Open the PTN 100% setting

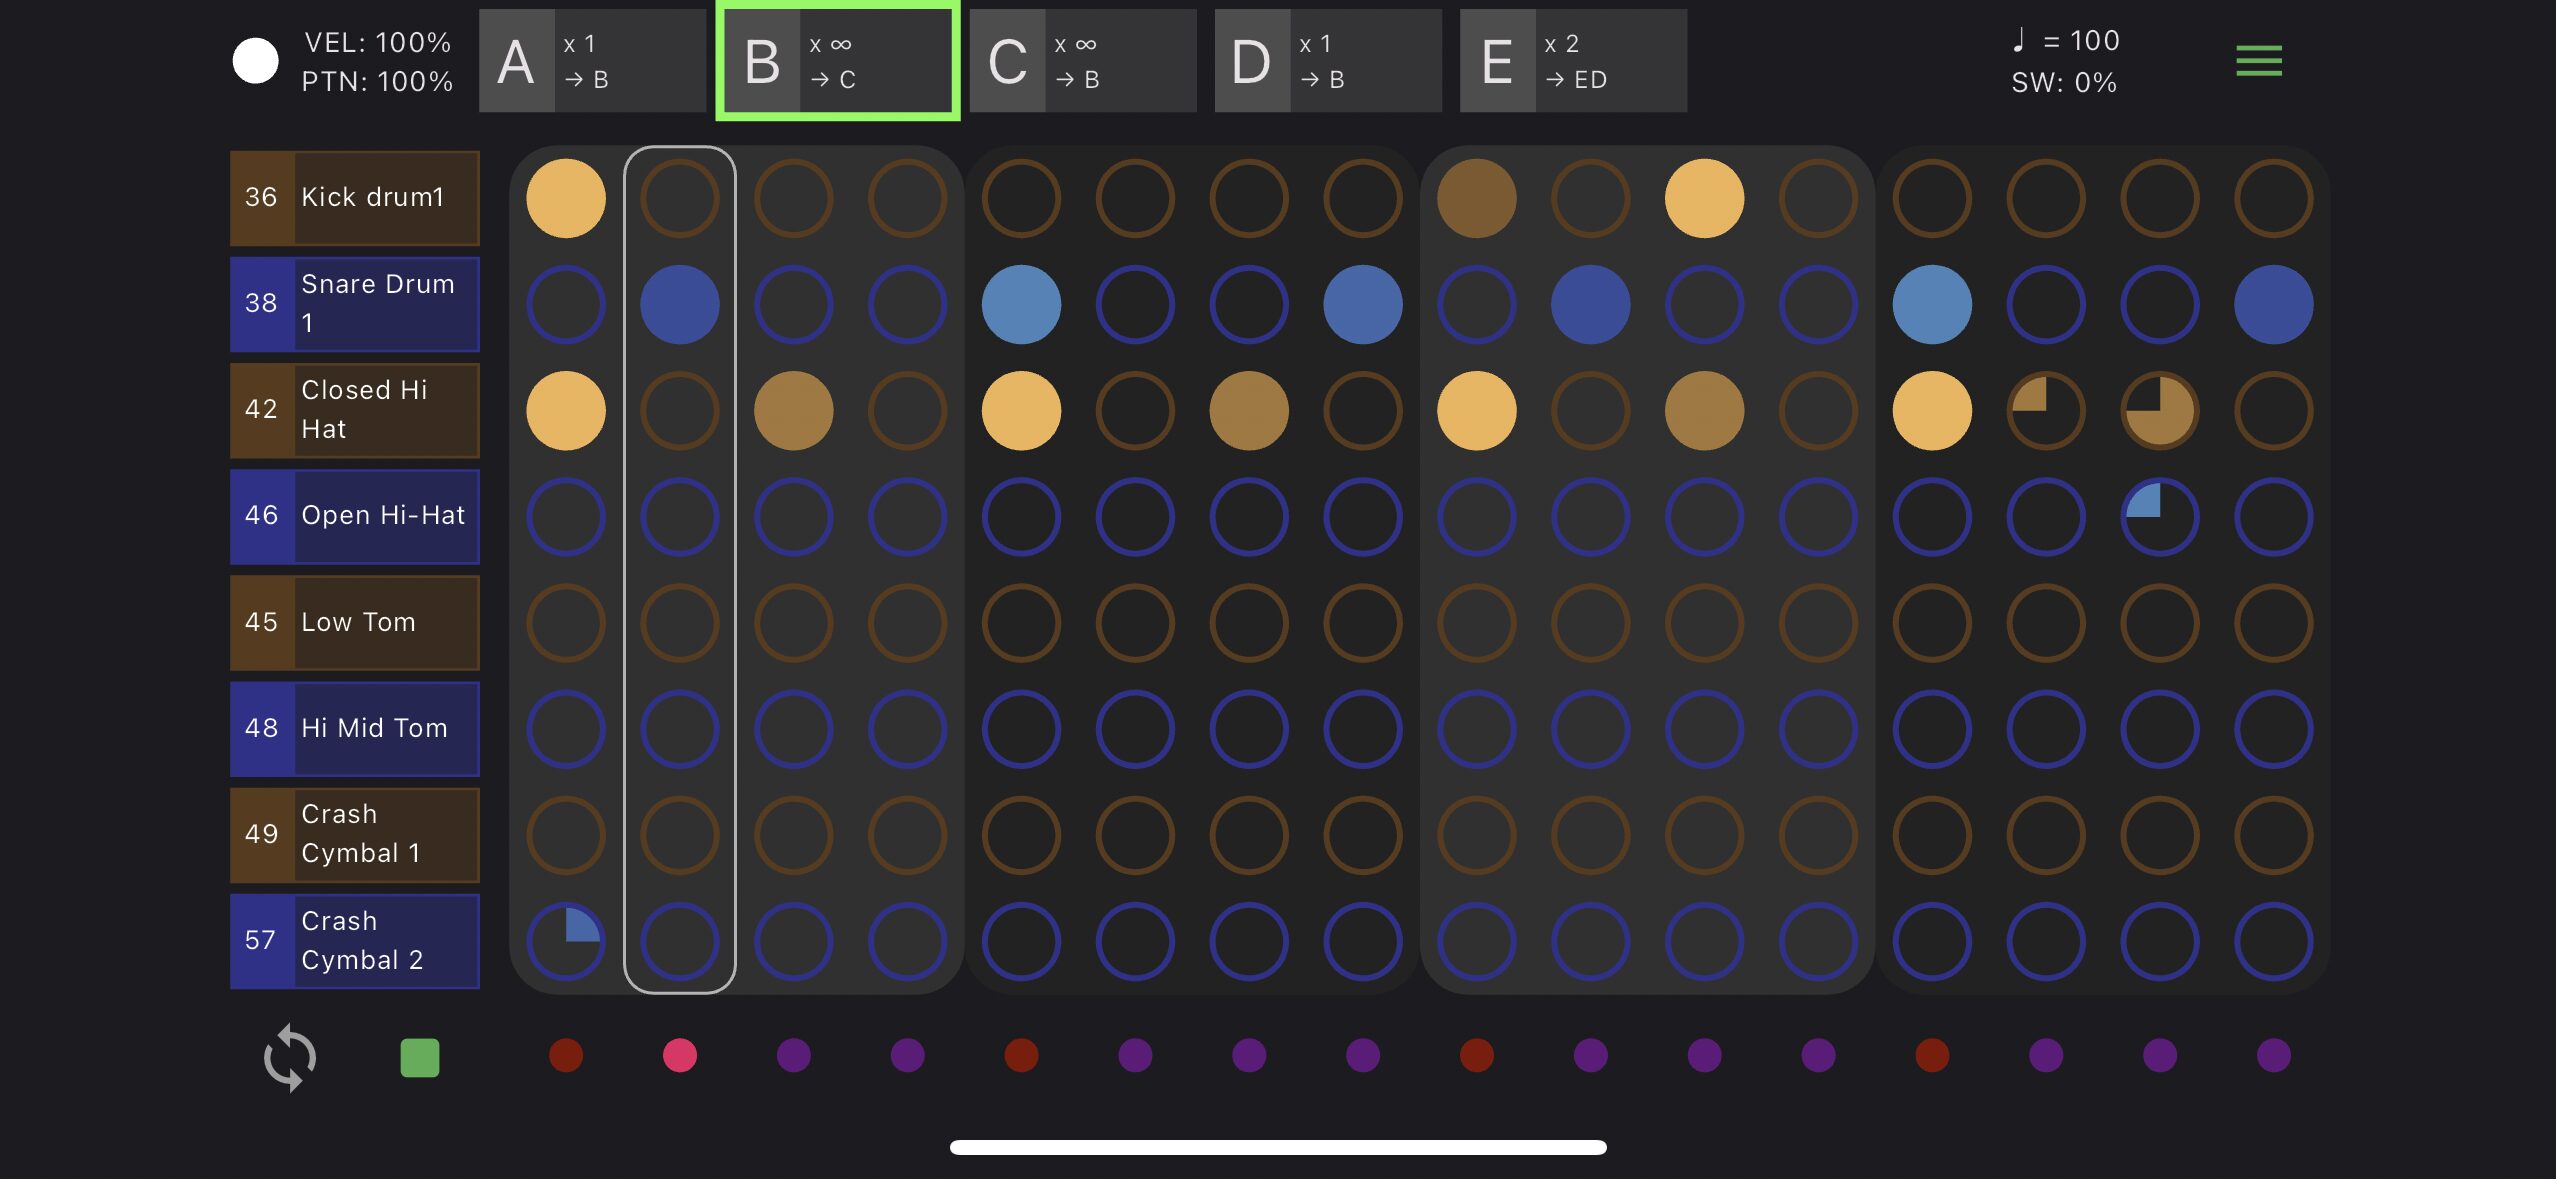coord(377,81)
